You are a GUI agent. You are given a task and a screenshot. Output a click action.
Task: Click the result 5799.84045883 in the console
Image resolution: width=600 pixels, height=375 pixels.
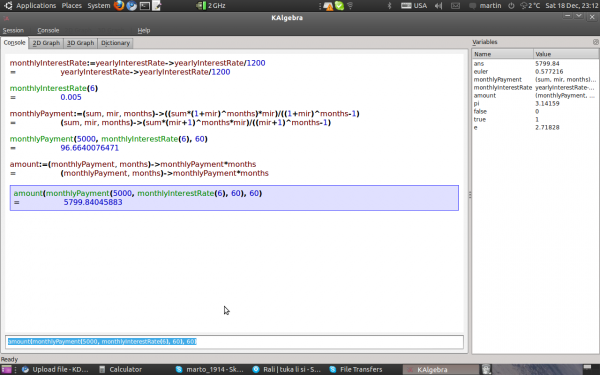[93, 202]
